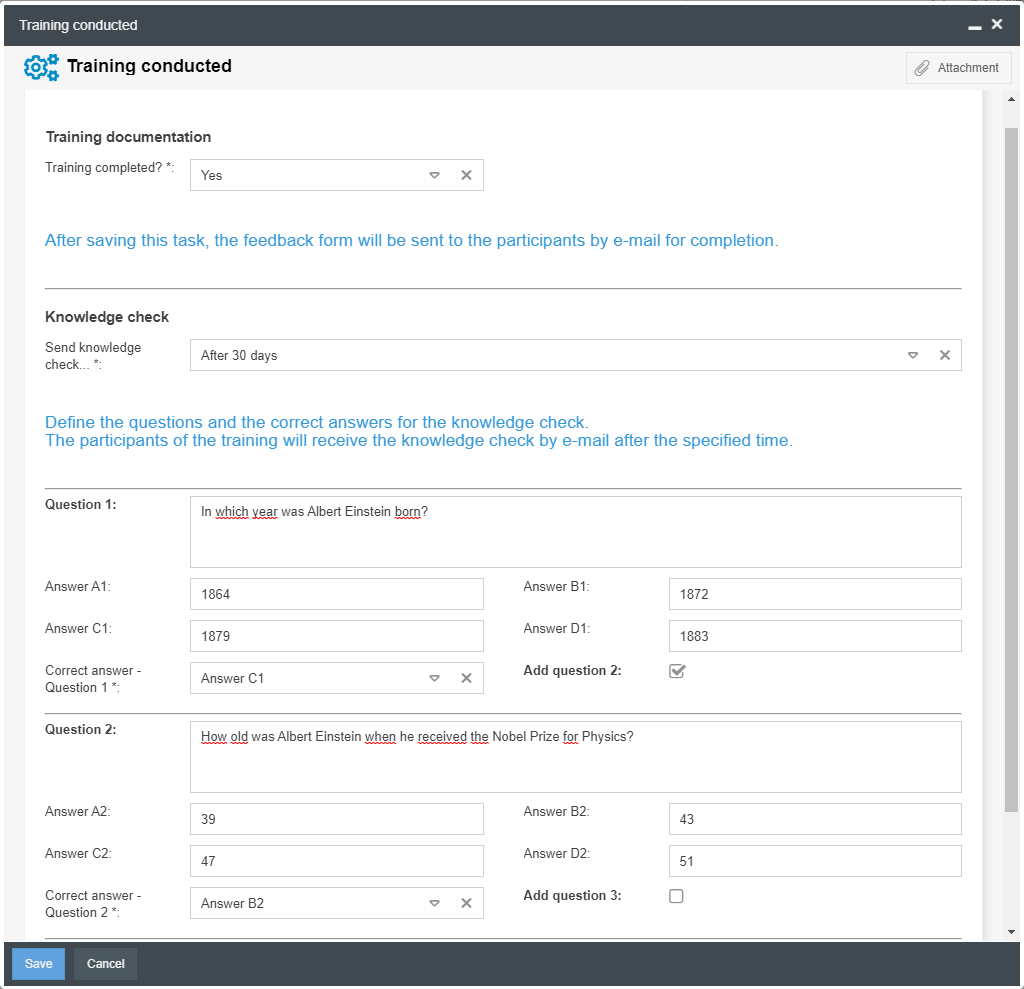Open Correct answer Question 2 dropdown
The width and height of the screenshot is (1024, 989).
(434, 903)
